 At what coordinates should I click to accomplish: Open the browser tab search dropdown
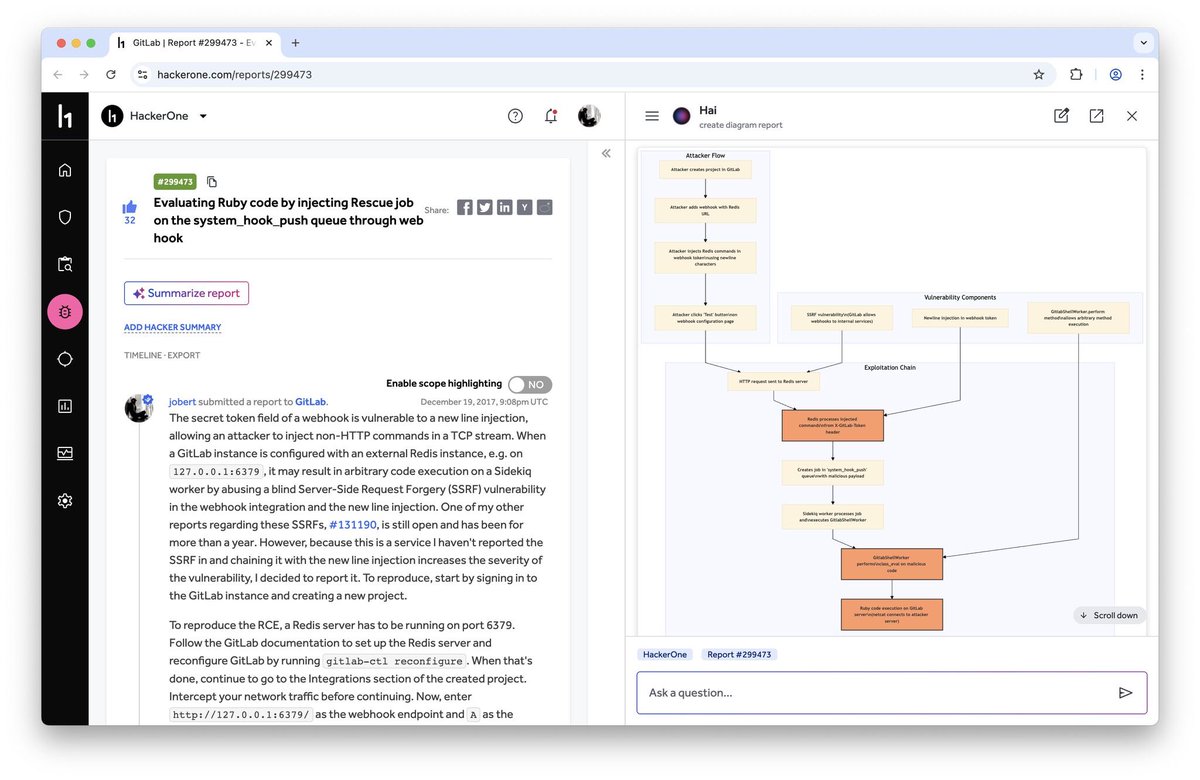(1143, 43)
